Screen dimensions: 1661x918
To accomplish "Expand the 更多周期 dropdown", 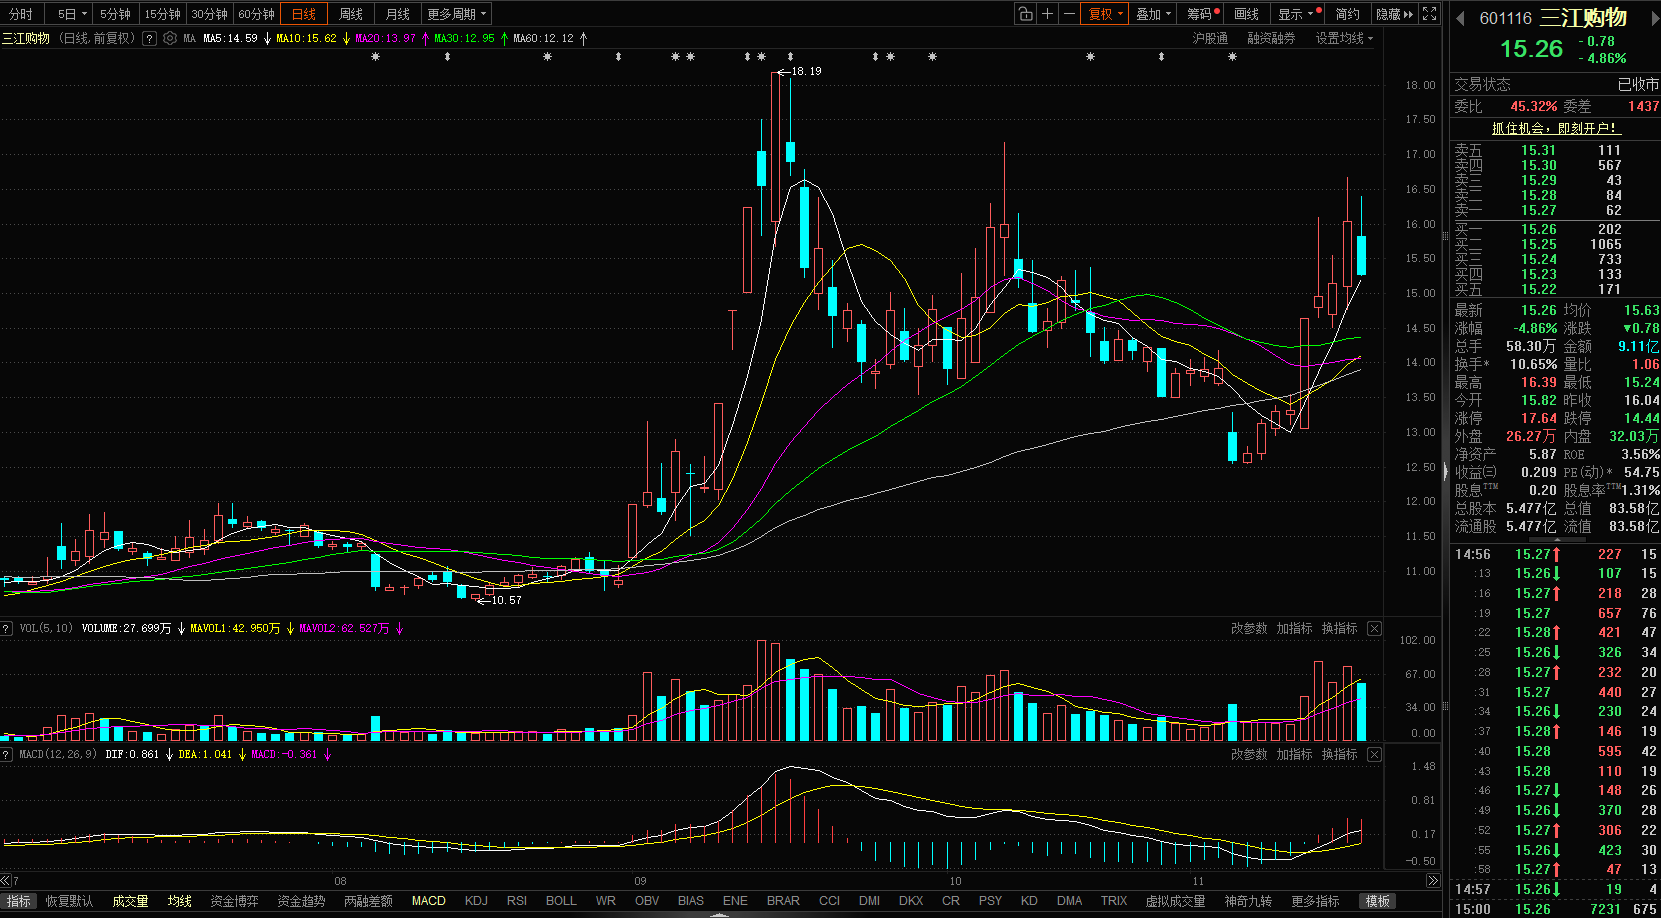I will click(456, 14).
